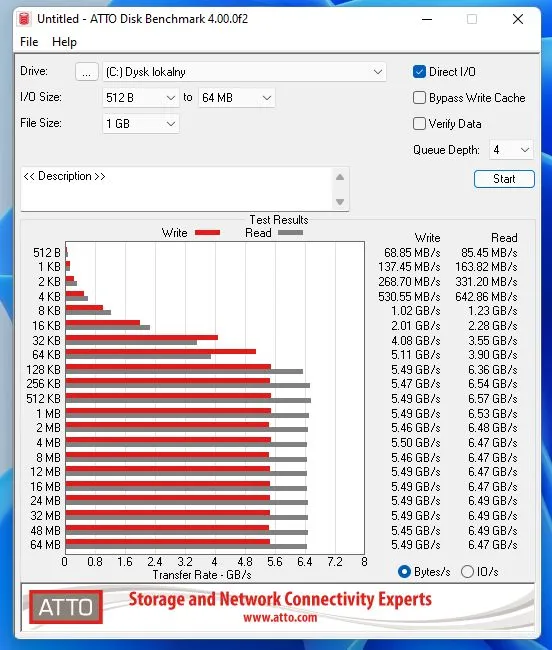Enable the Verify Data checkbox
Image resolution: width=552 pixels, height=650 pixels.
419,124
